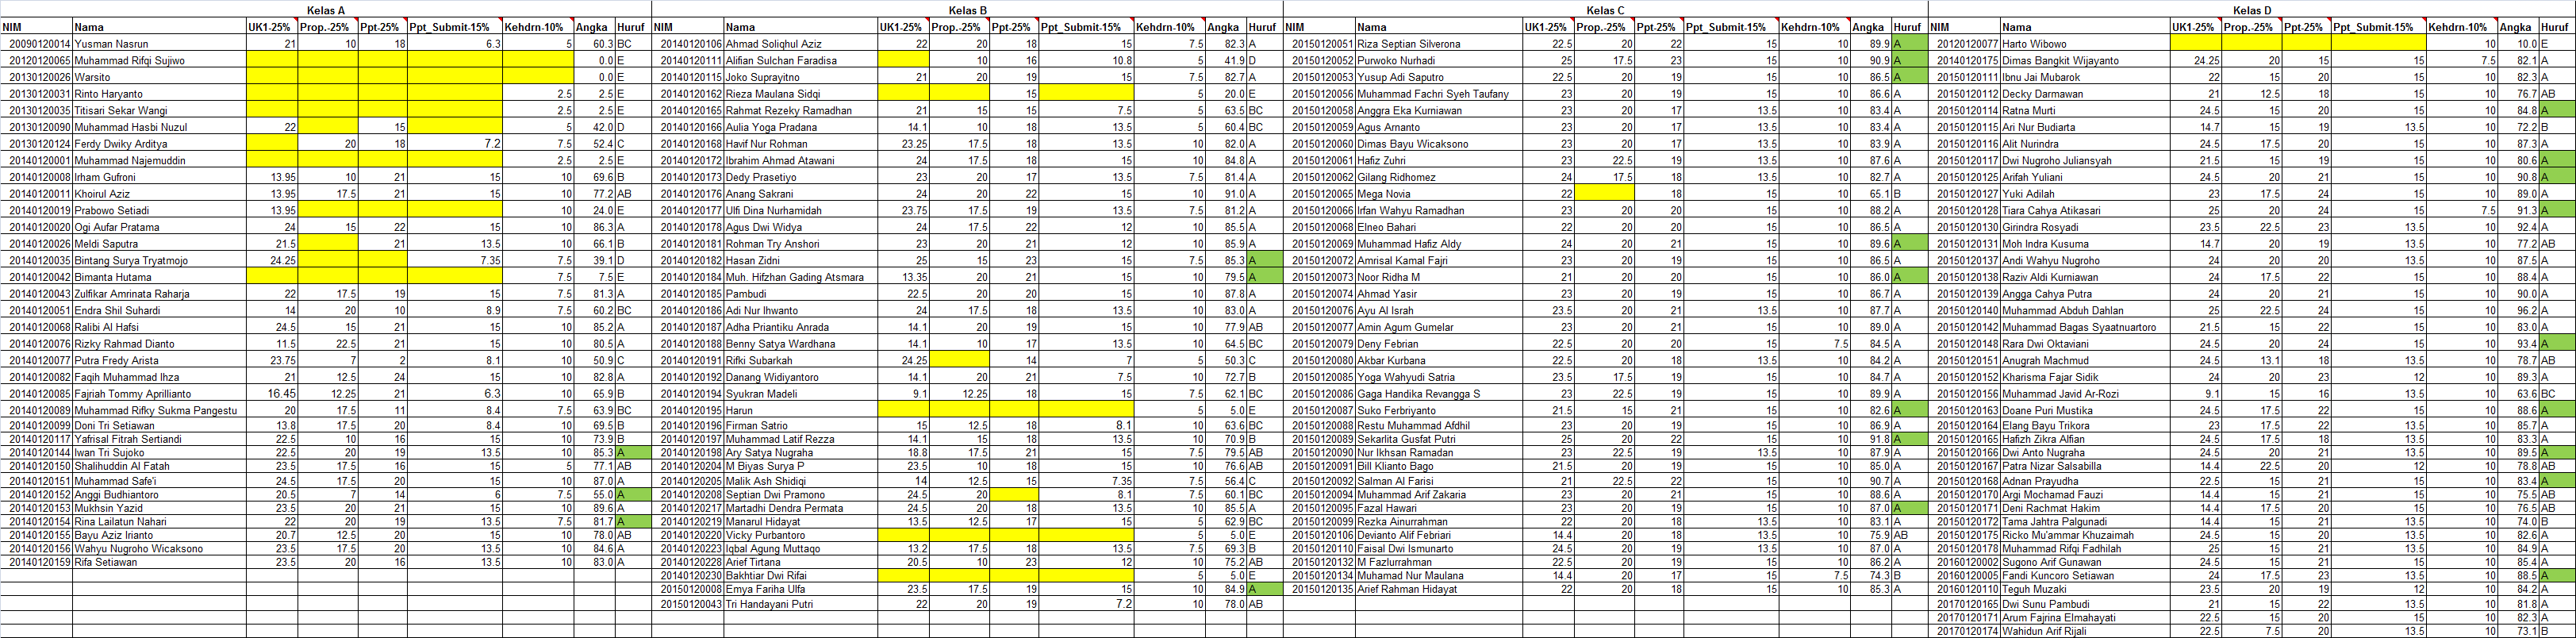Click Kehdrn-10% column header under Kelas D
Image resolution: width=2576 pixels, height=638 pixels.
[2461, 27]
